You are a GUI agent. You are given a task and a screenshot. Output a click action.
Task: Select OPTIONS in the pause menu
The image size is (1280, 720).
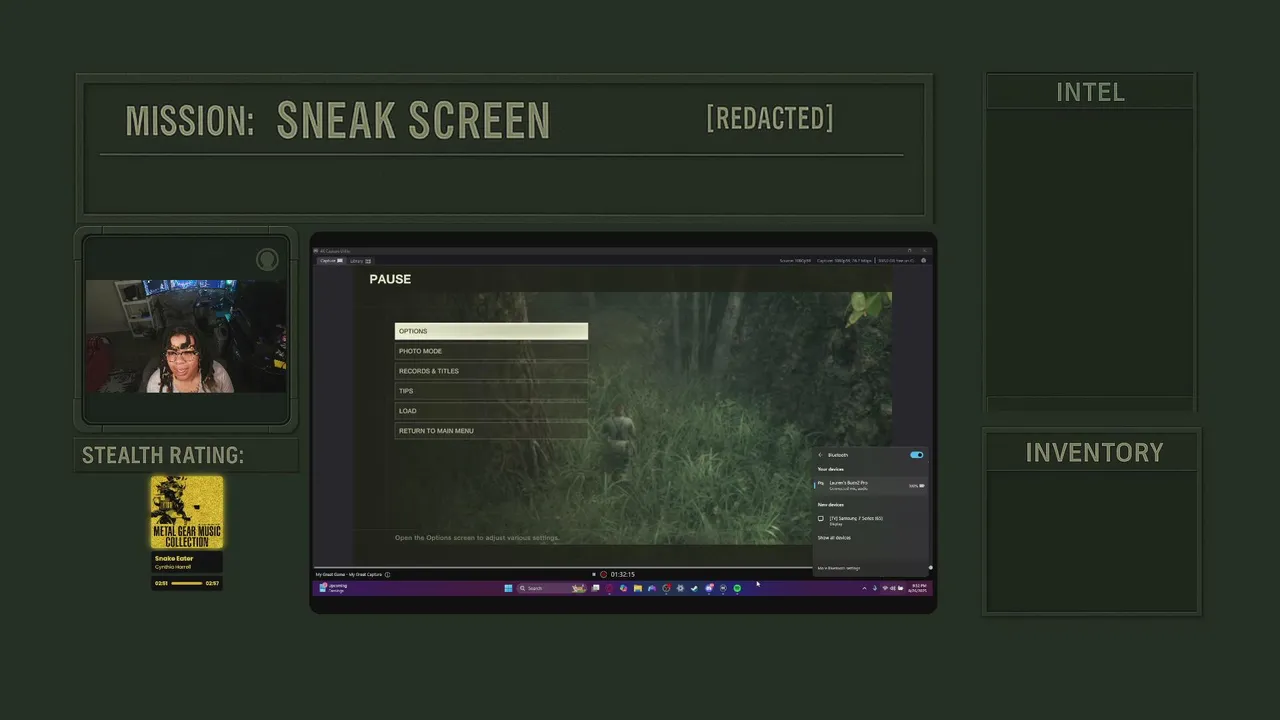pos(491,331)
